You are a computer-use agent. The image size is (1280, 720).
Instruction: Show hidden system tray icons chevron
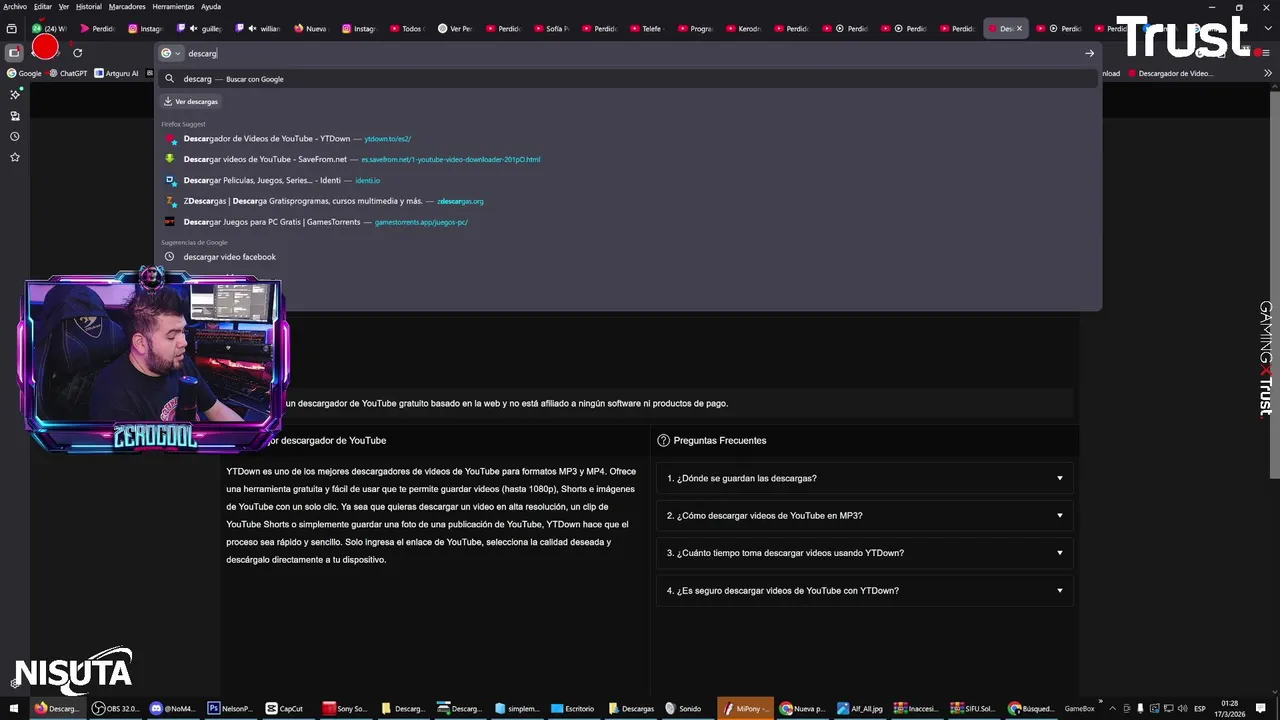(1113, 708)
